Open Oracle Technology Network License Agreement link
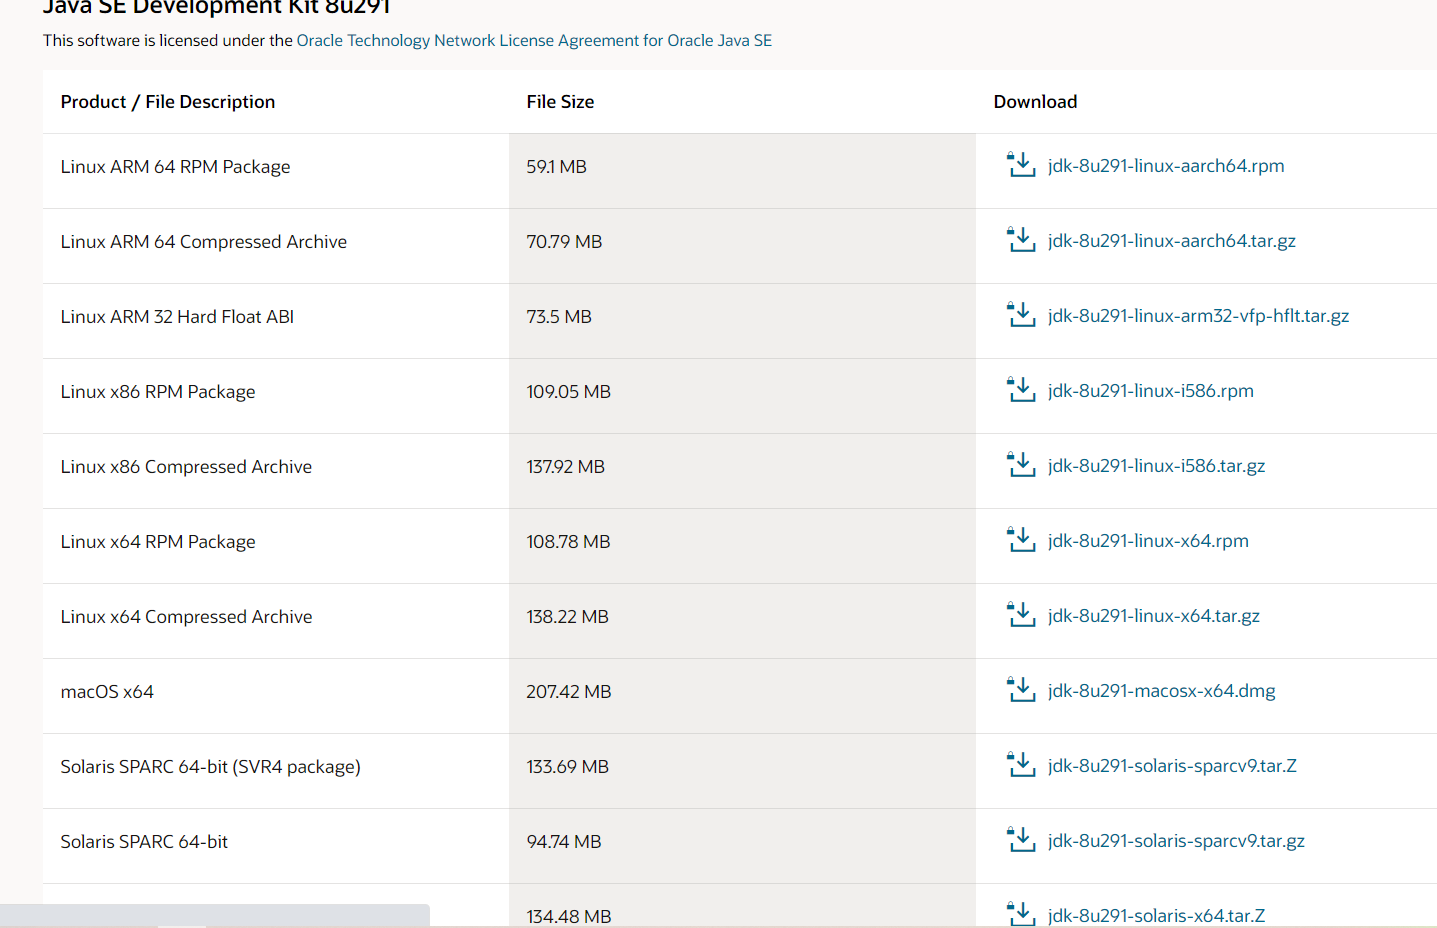 (x=534, y=40)
